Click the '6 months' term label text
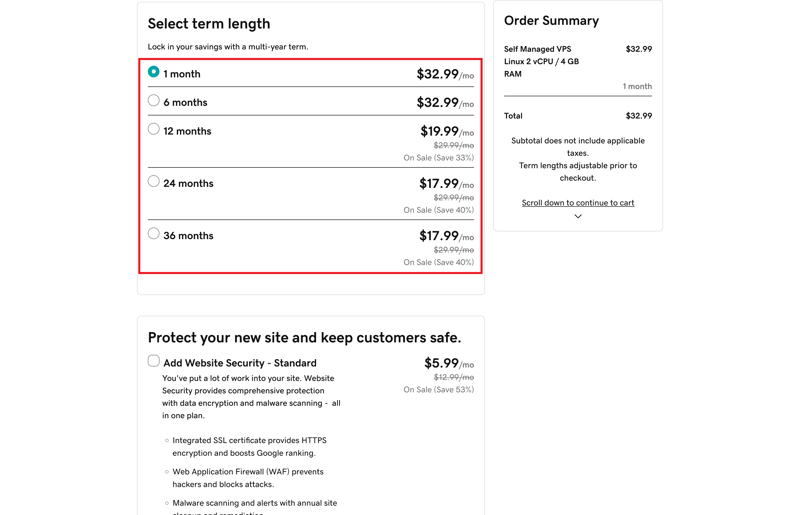 click(185, 103)
